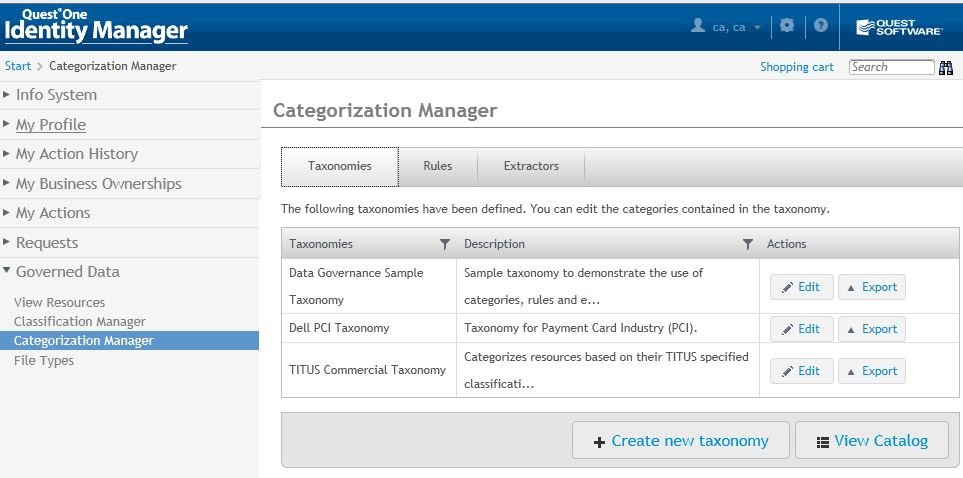Click the Quest One Identity Manager logo
This screenshot has height=478, width=963.
coord(96,26)
